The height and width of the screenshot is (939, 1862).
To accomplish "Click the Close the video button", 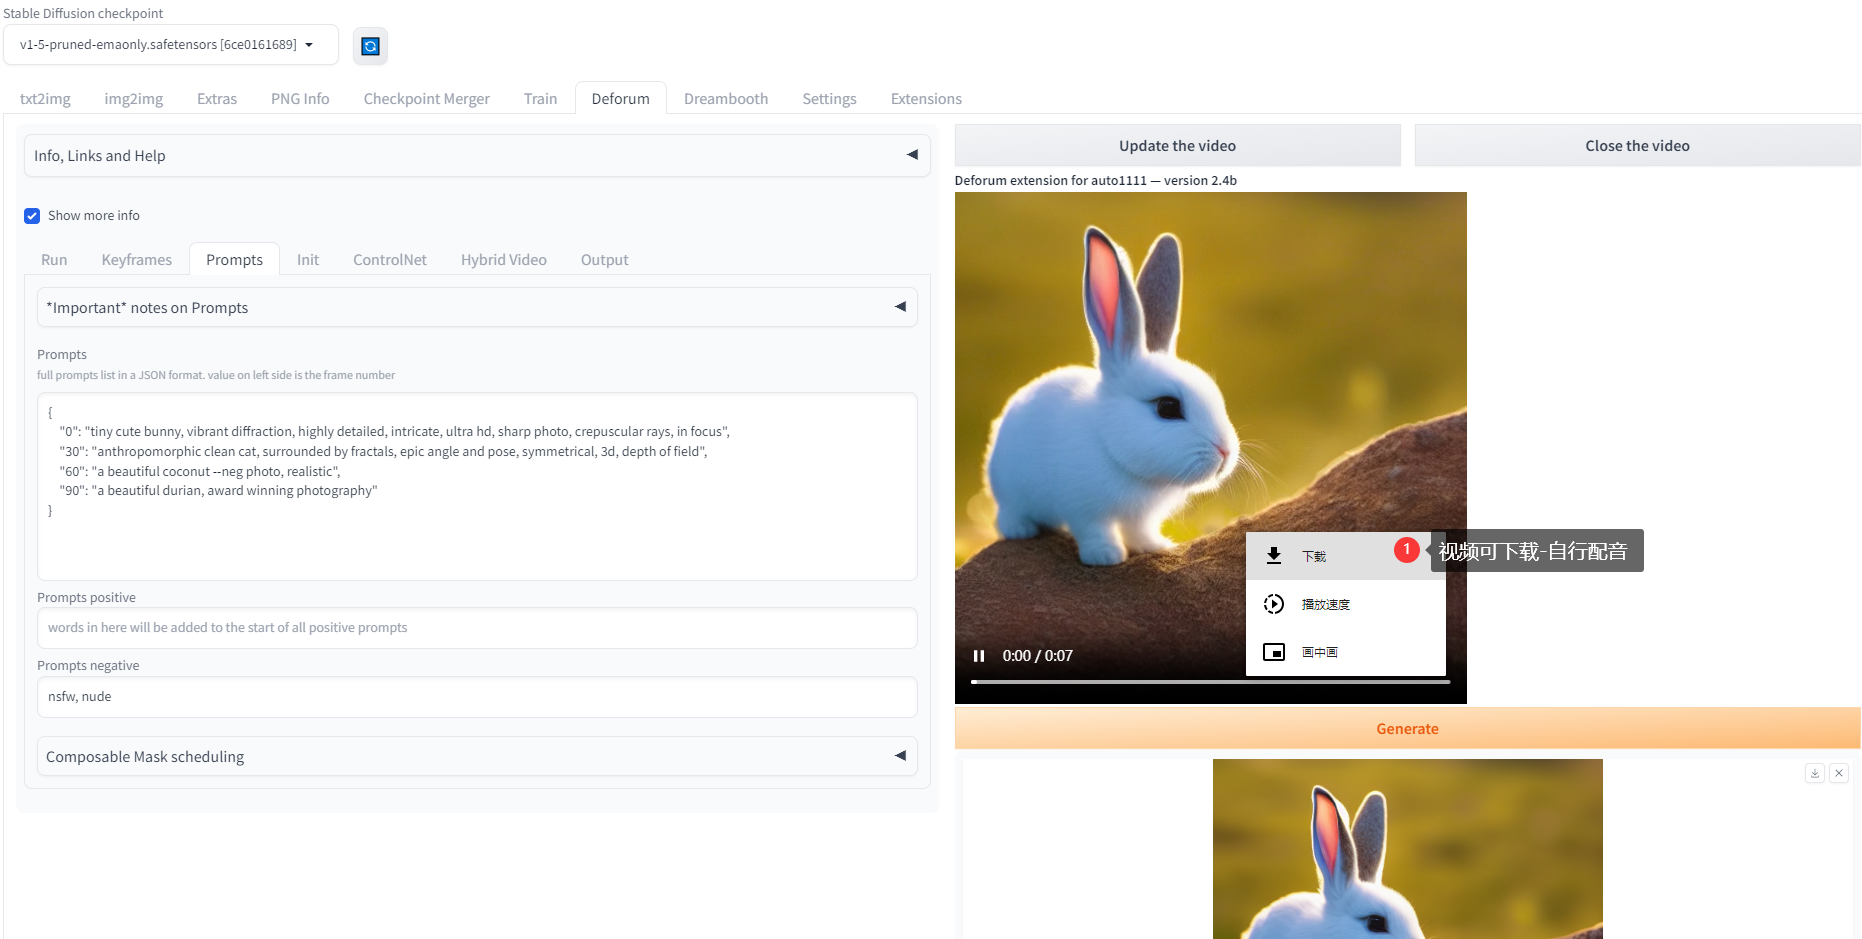I will [1638, 146].
